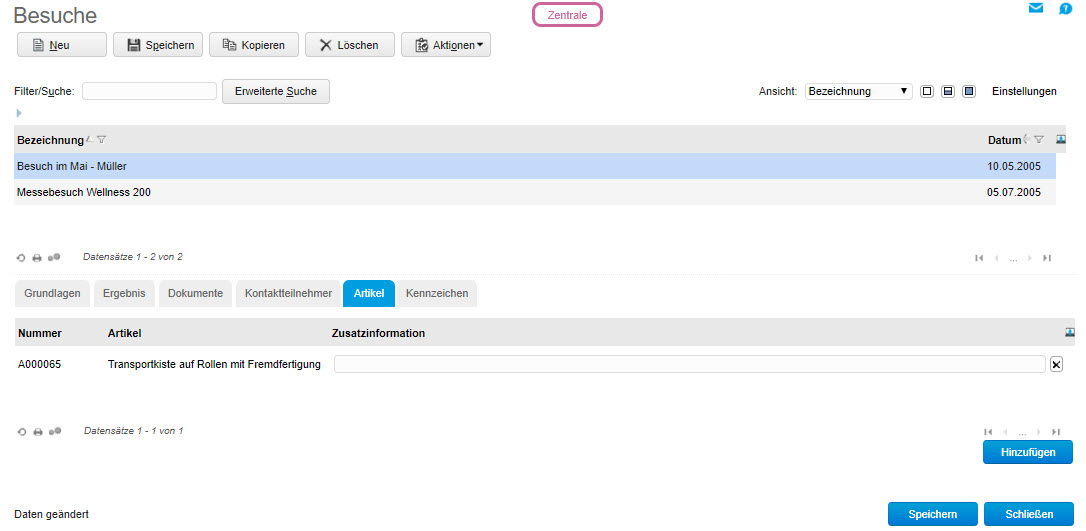The width and height of the screenshot is (1086, 531).
Task: Click the filter funnel icon beside Bezeichnung
Action: [101, 140]
